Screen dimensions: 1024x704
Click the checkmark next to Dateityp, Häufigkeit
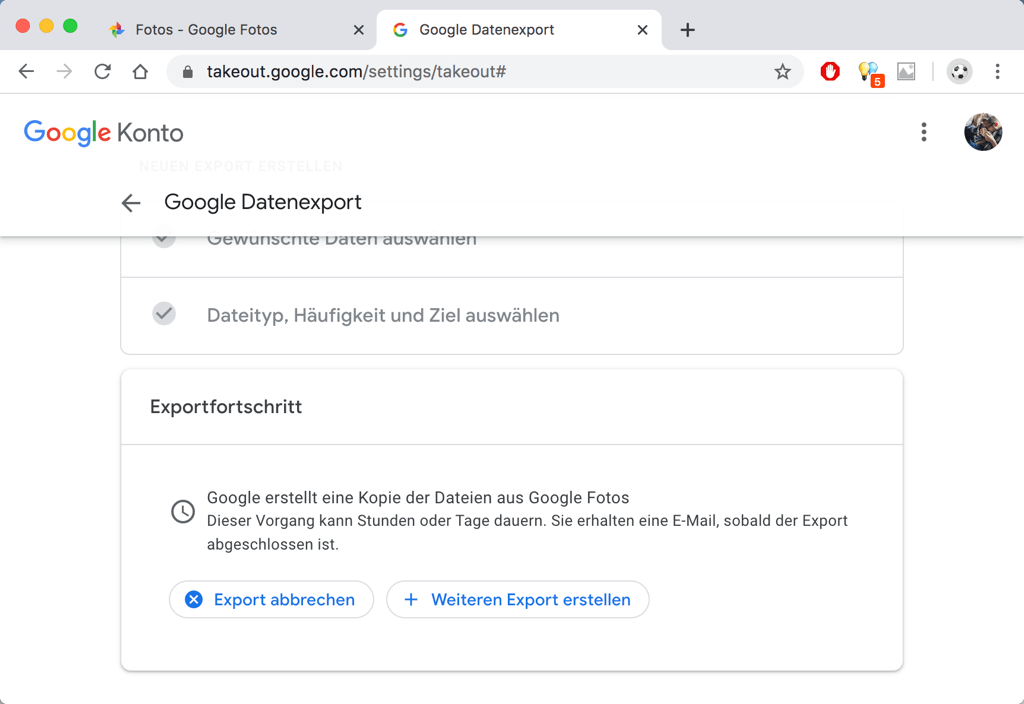[x=164, y=314]
